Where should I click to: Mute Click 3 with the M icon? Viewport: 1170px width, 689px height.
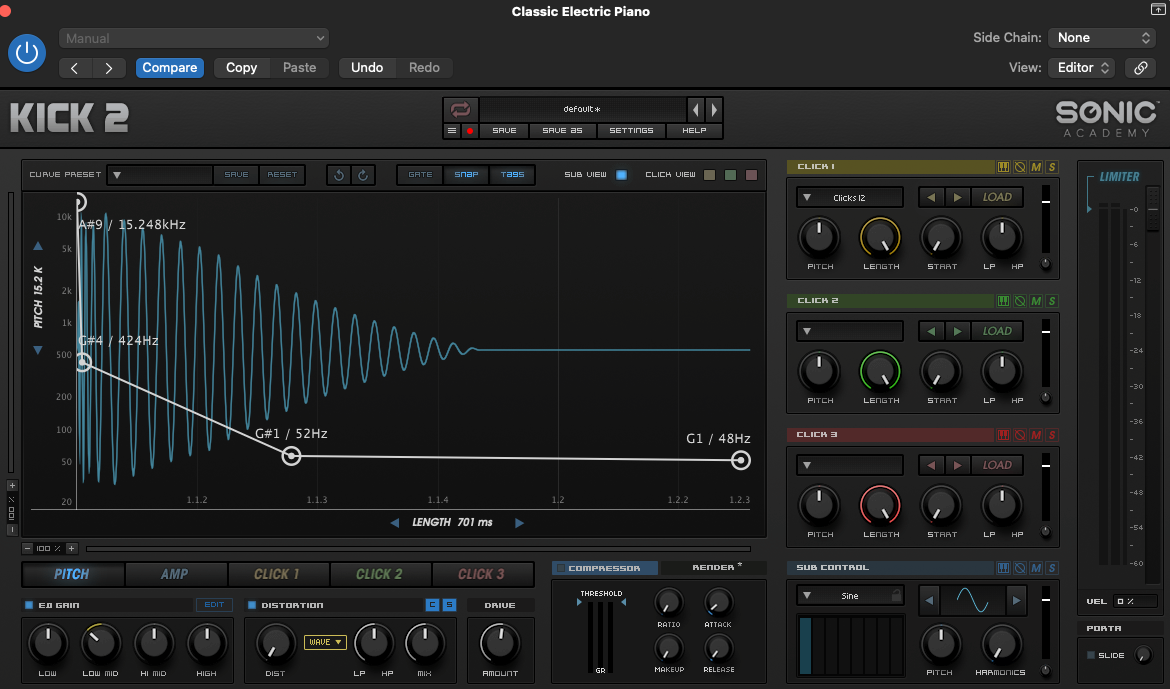pos(1036,434)
